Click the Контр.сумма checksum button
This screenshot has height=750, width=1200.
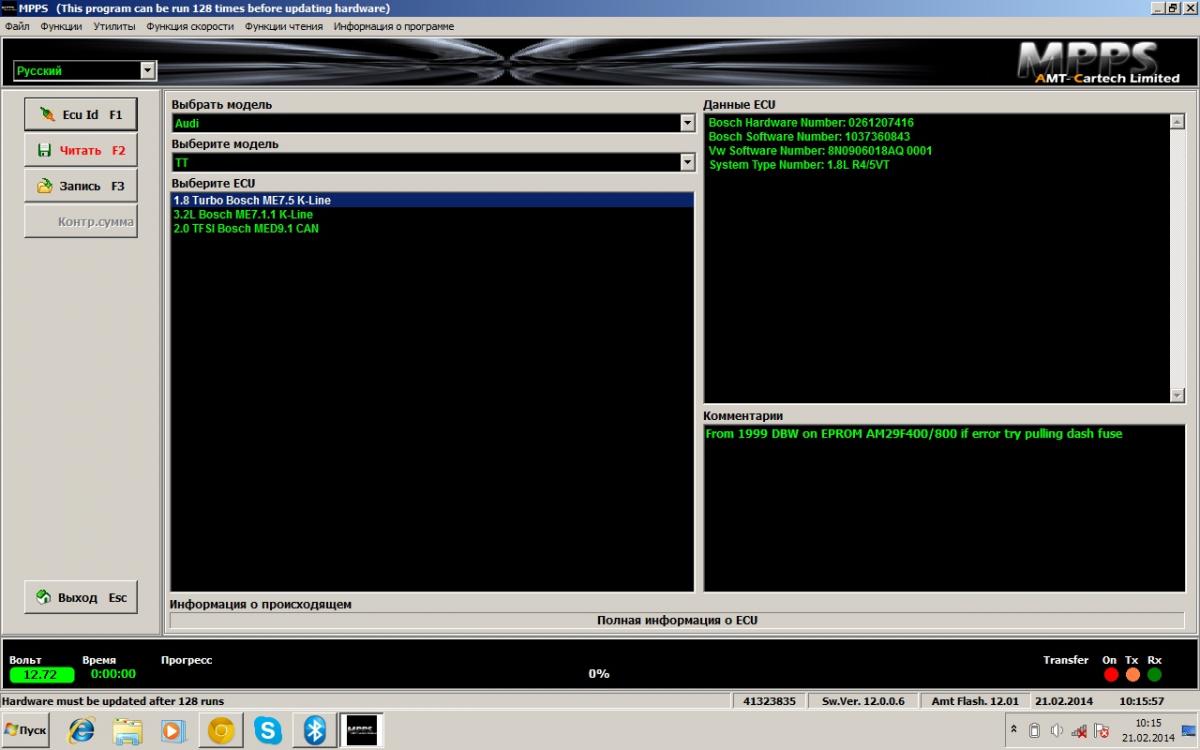(x=80, y=222)
